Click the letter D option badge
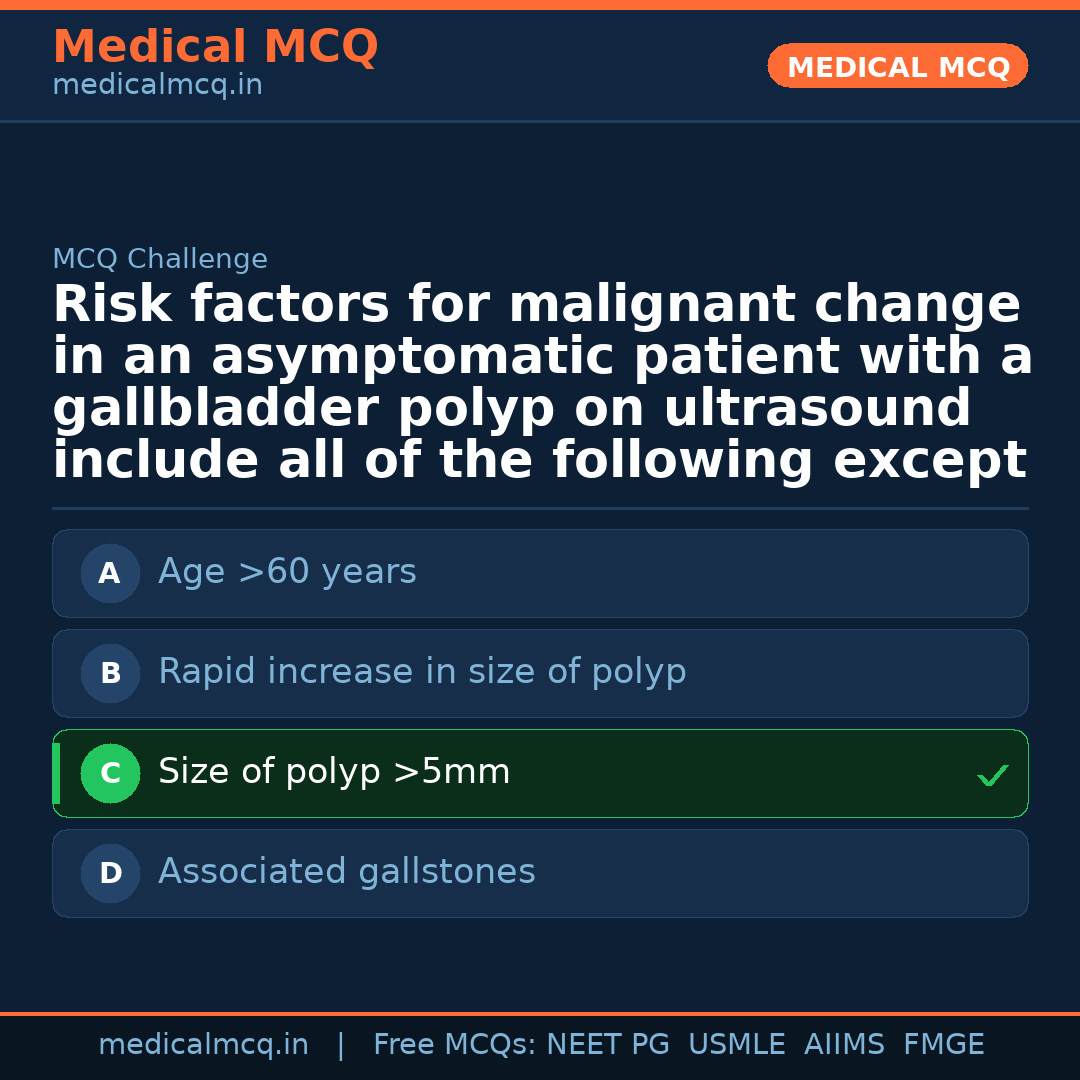The width and height of the screenshot is (1080, 1080). coord(110,874)
